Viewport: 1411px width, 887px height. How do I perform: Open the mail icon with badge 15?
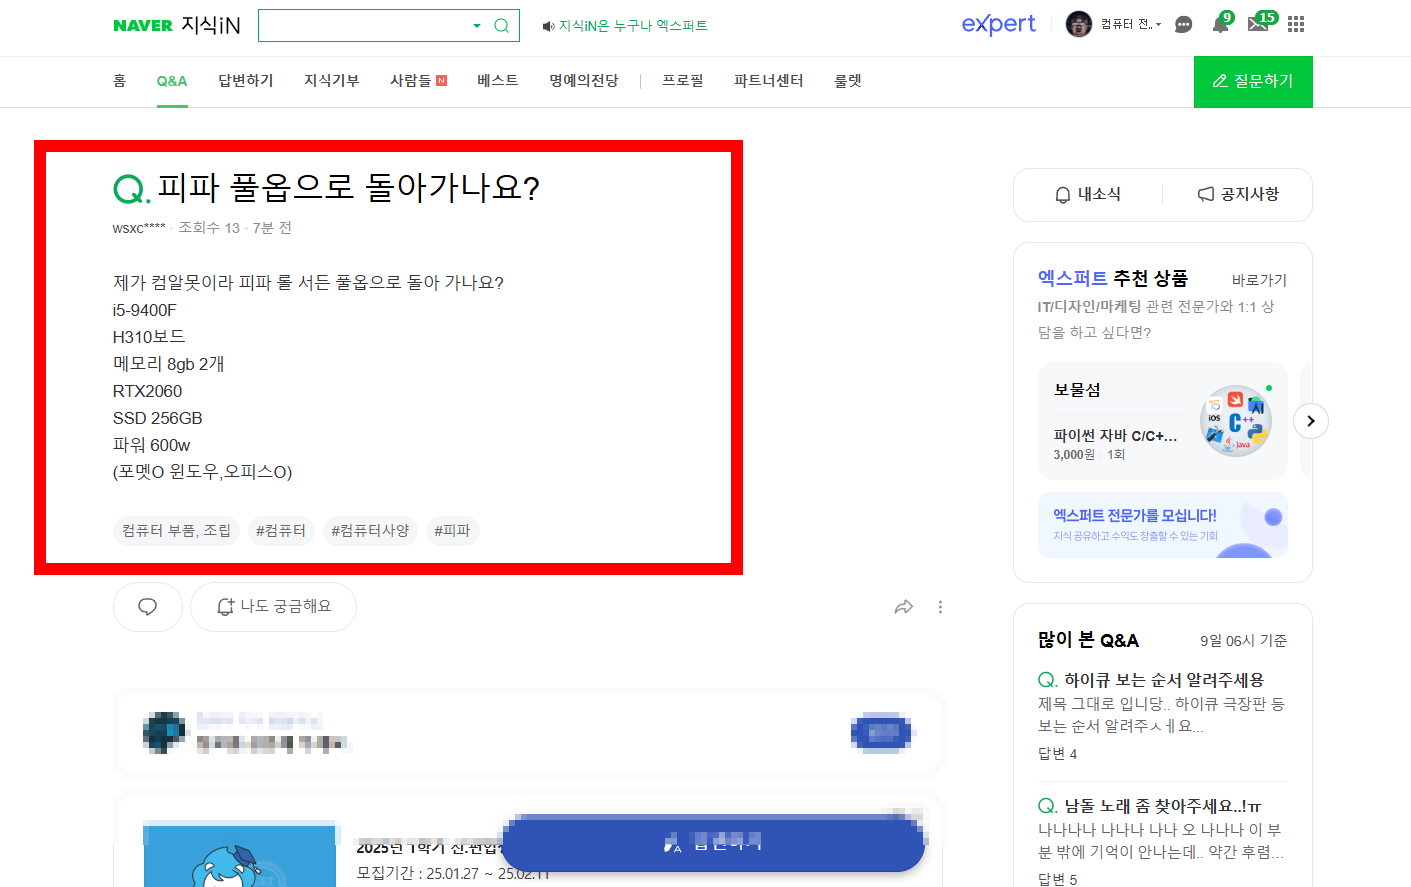click(1260, 22)
